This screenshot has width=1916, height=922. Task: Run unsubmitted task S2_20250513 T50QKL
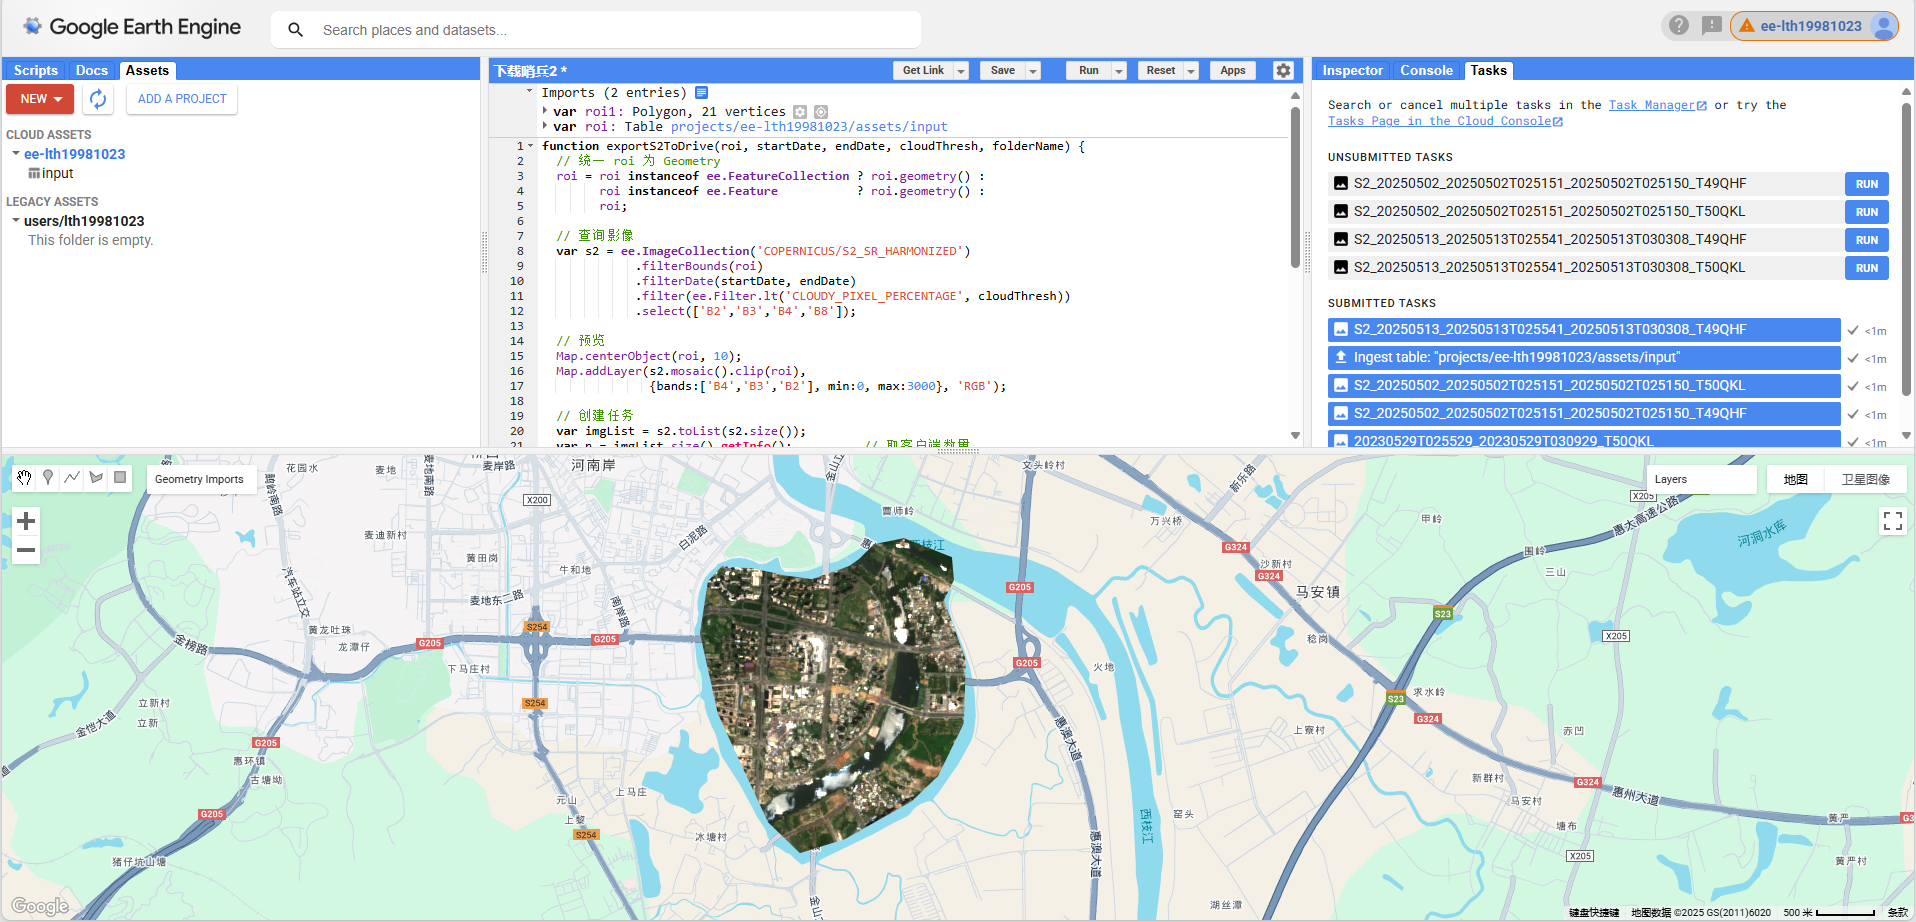tap(1867, 268)
